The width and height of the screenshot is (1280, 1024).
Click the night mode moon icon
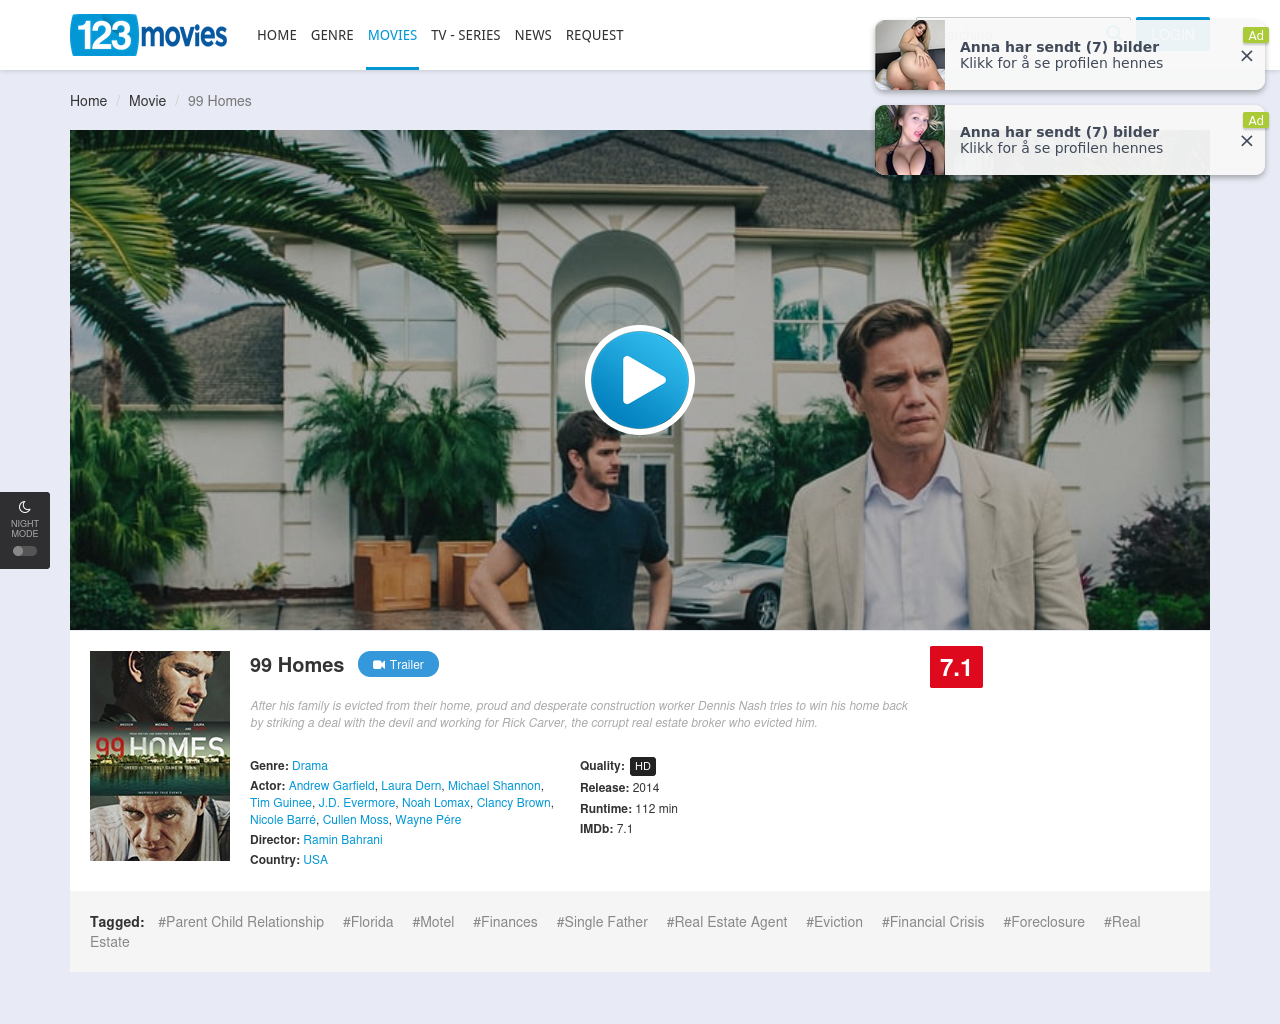[x=25, y=507]
